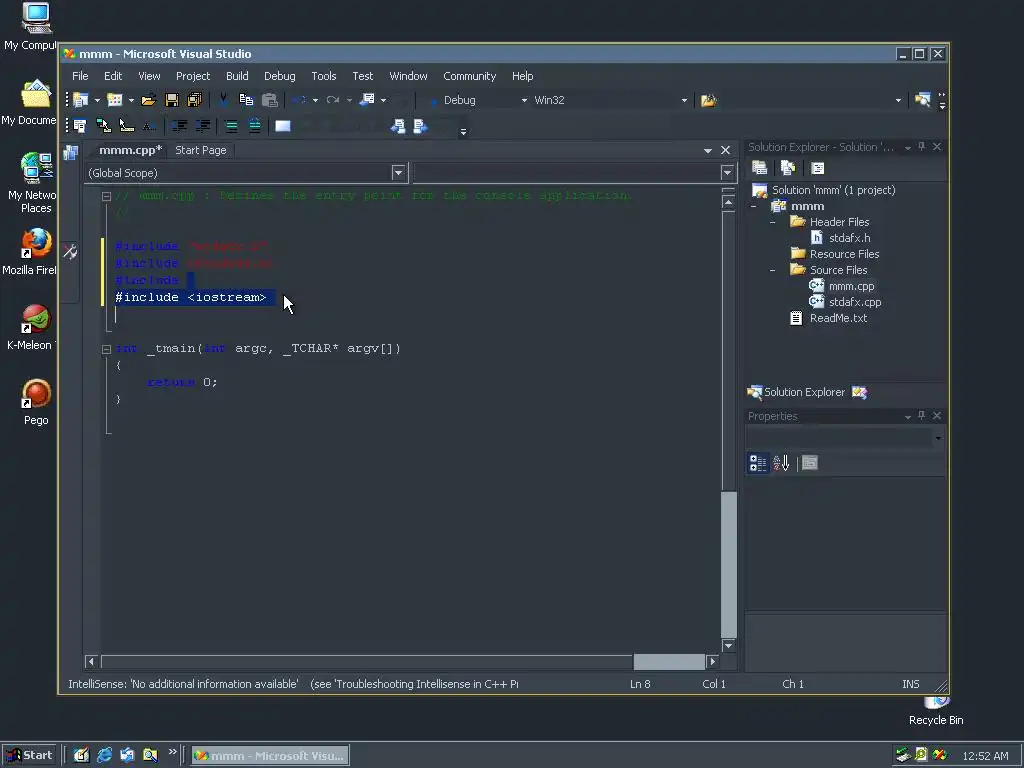Switch Properties panel to Alphabetical sort
This screenshot has width=1024, height=768.
781,463
